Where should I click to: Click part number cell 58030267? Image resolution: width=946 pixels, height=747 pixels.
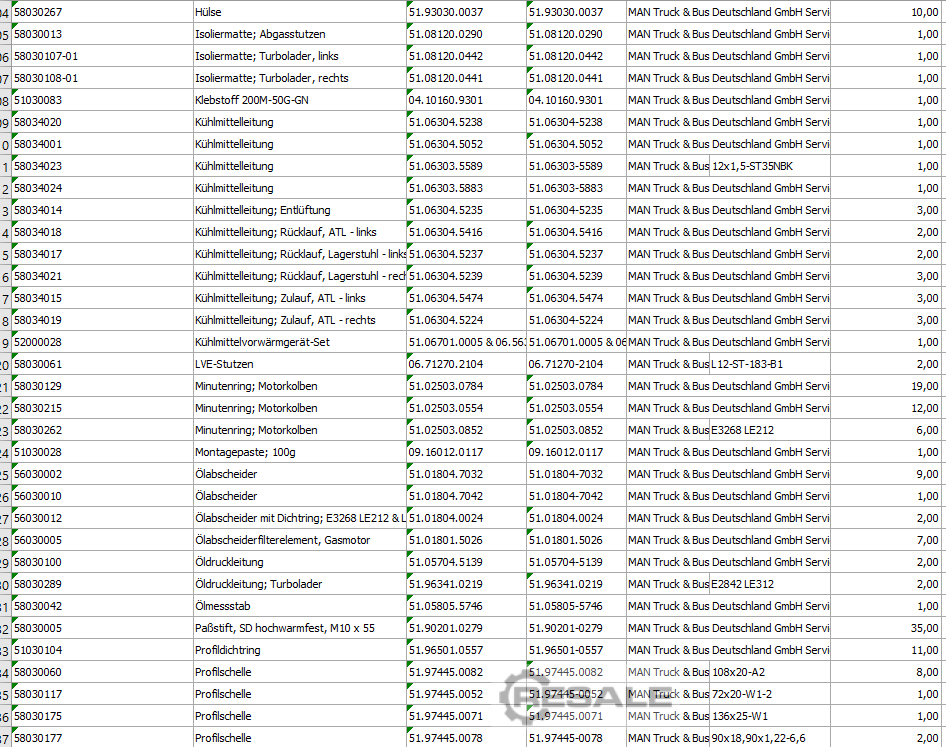point(100,12)
